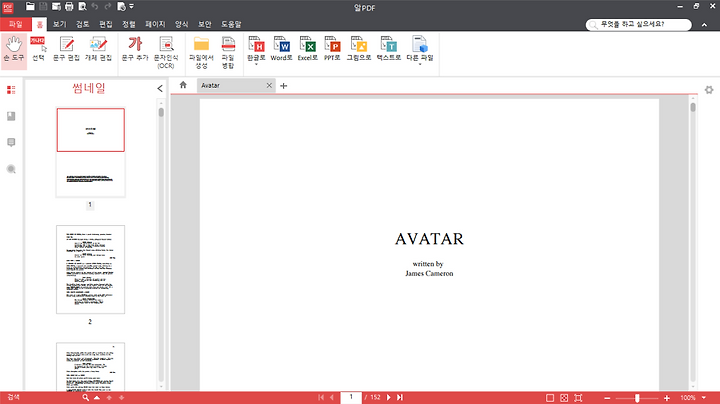Go to the next page
720x404 pixels.
(x=388, y=398)
